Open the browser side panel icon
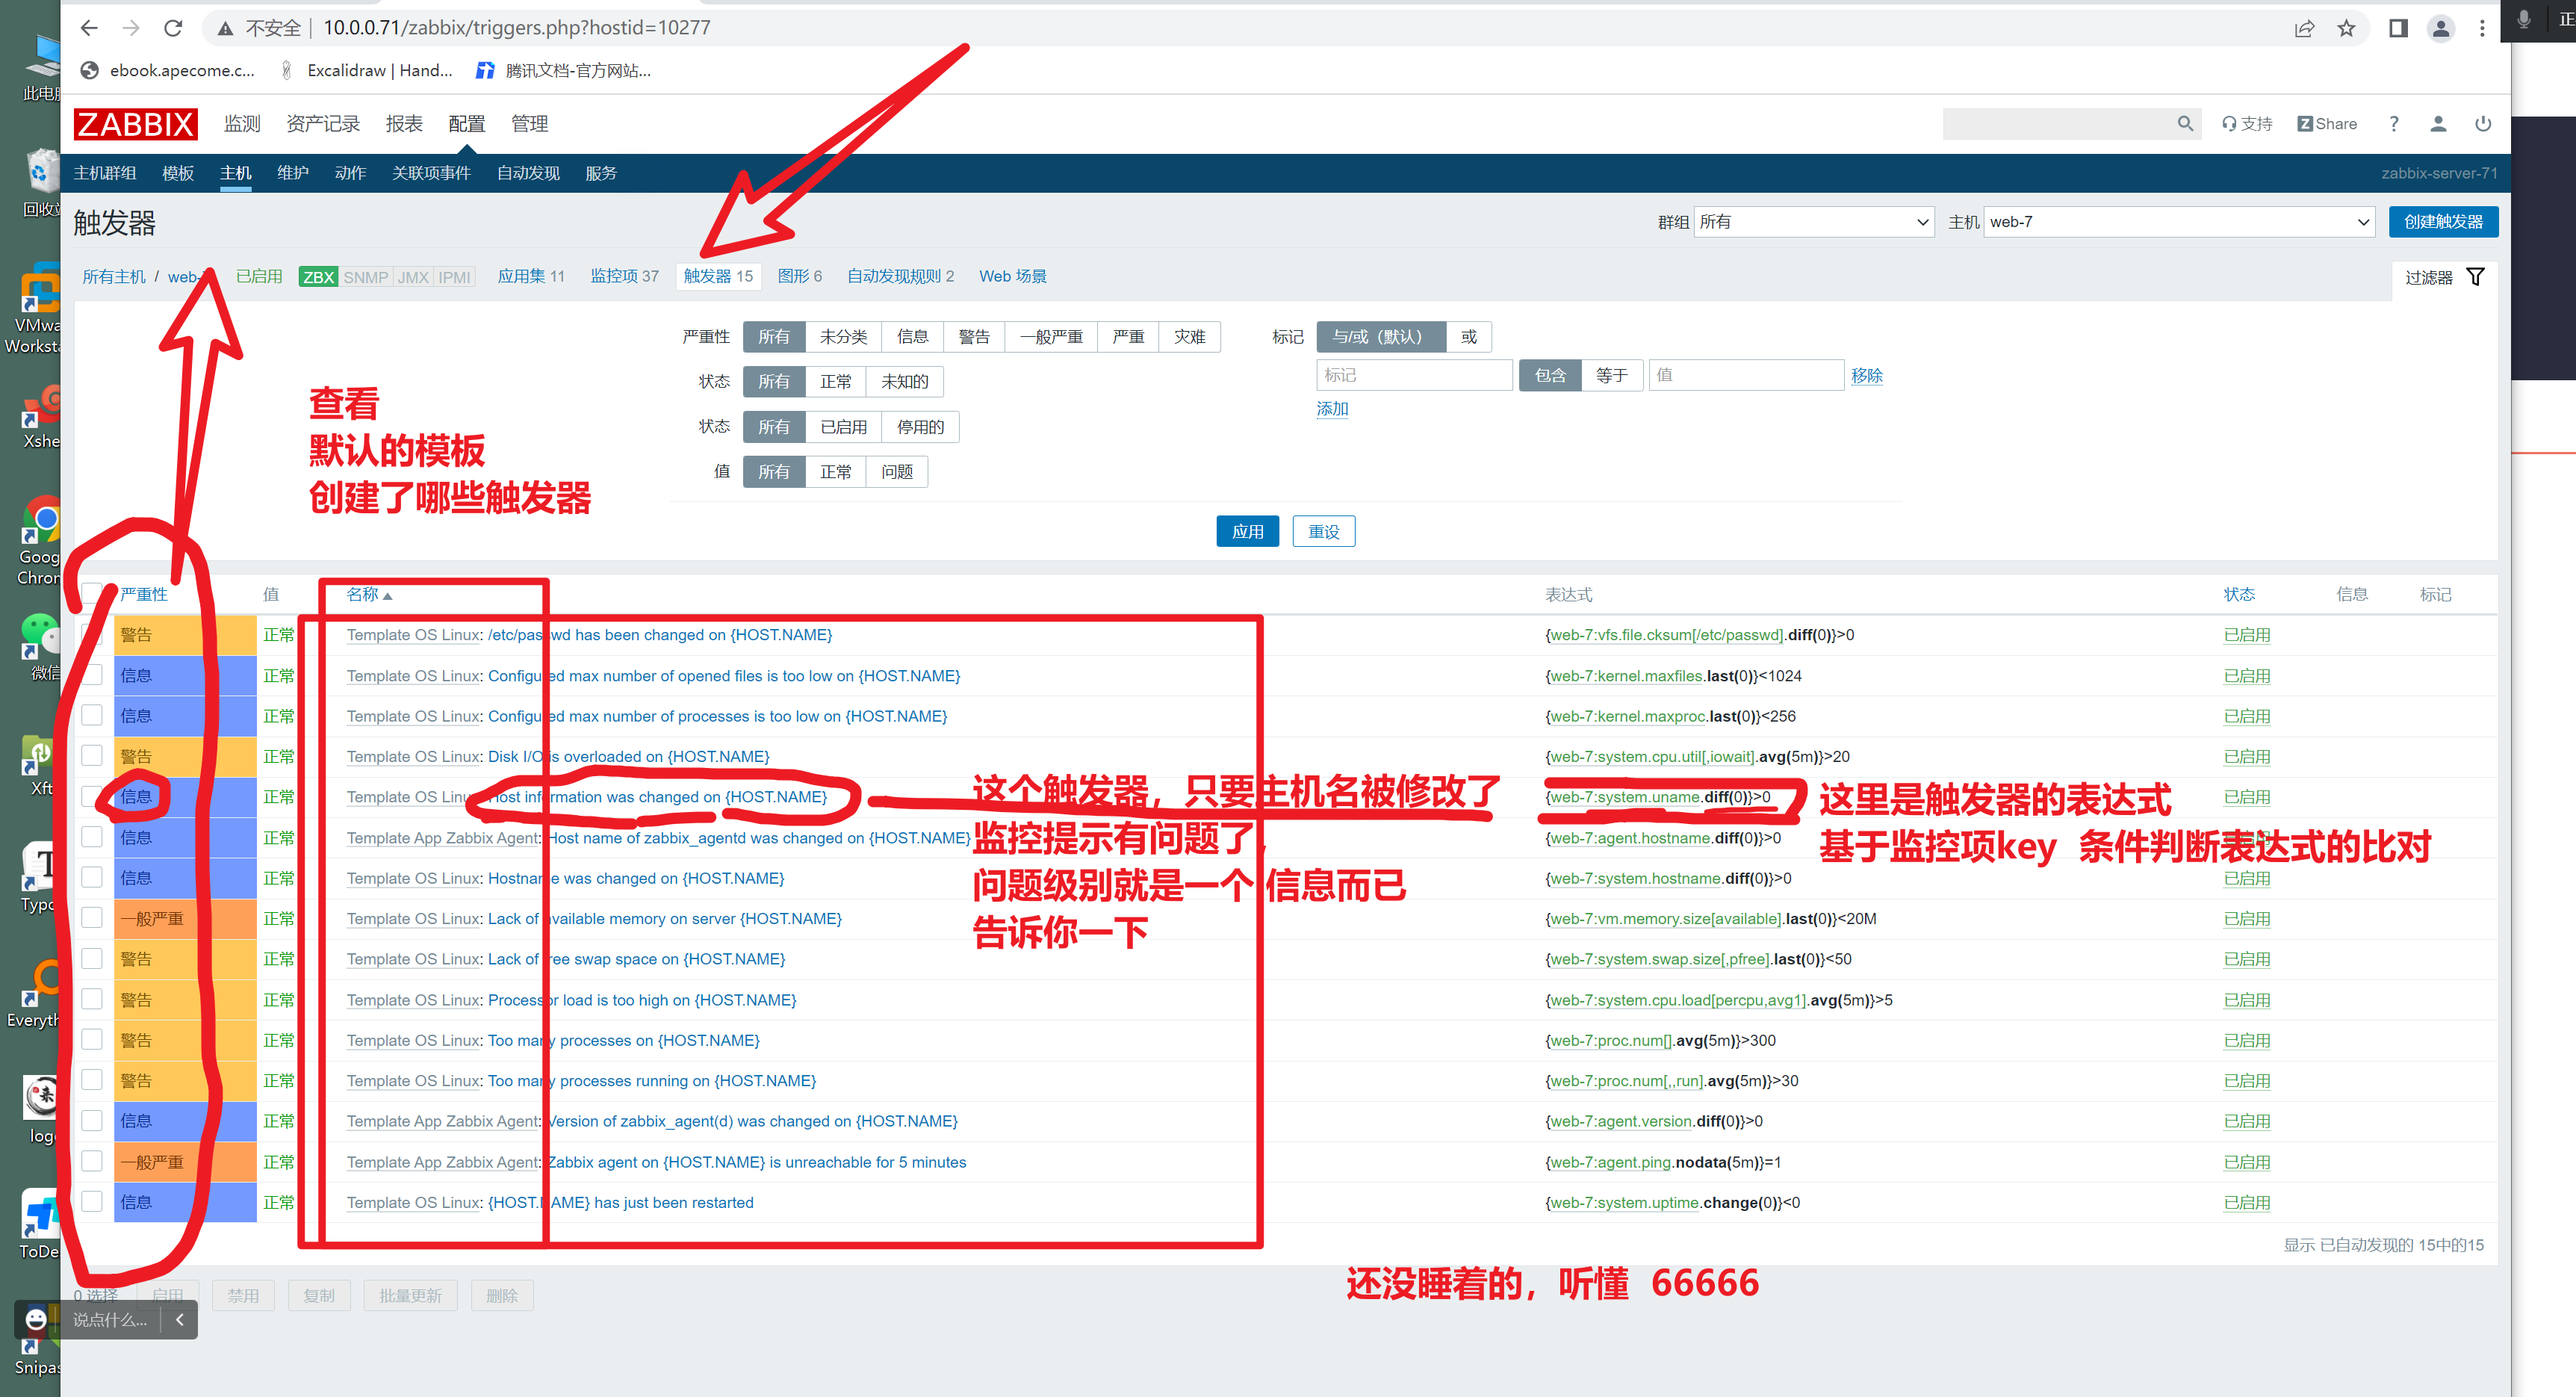The width and height of the screenshot is (2576, 1397). [2398, 28]
